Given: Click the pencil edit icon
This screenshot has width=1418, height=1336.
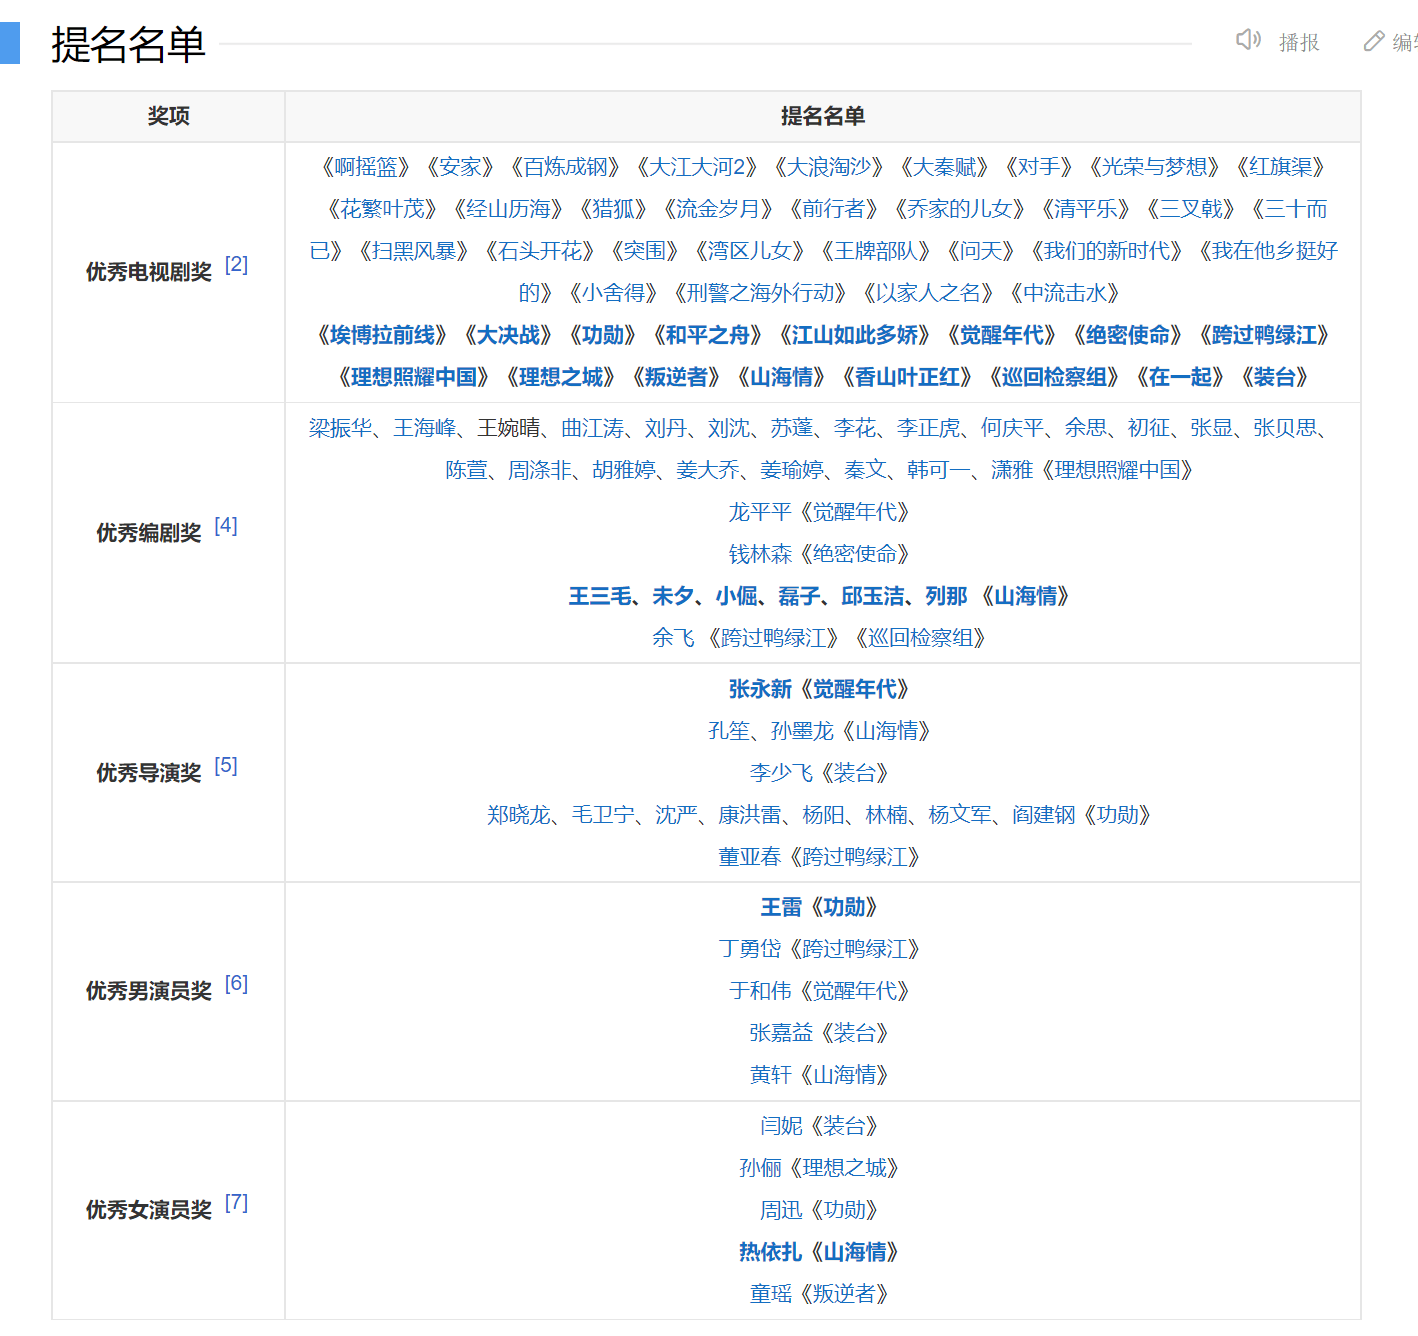Looking at the screenshot, I should click(x=1374, y=41).
